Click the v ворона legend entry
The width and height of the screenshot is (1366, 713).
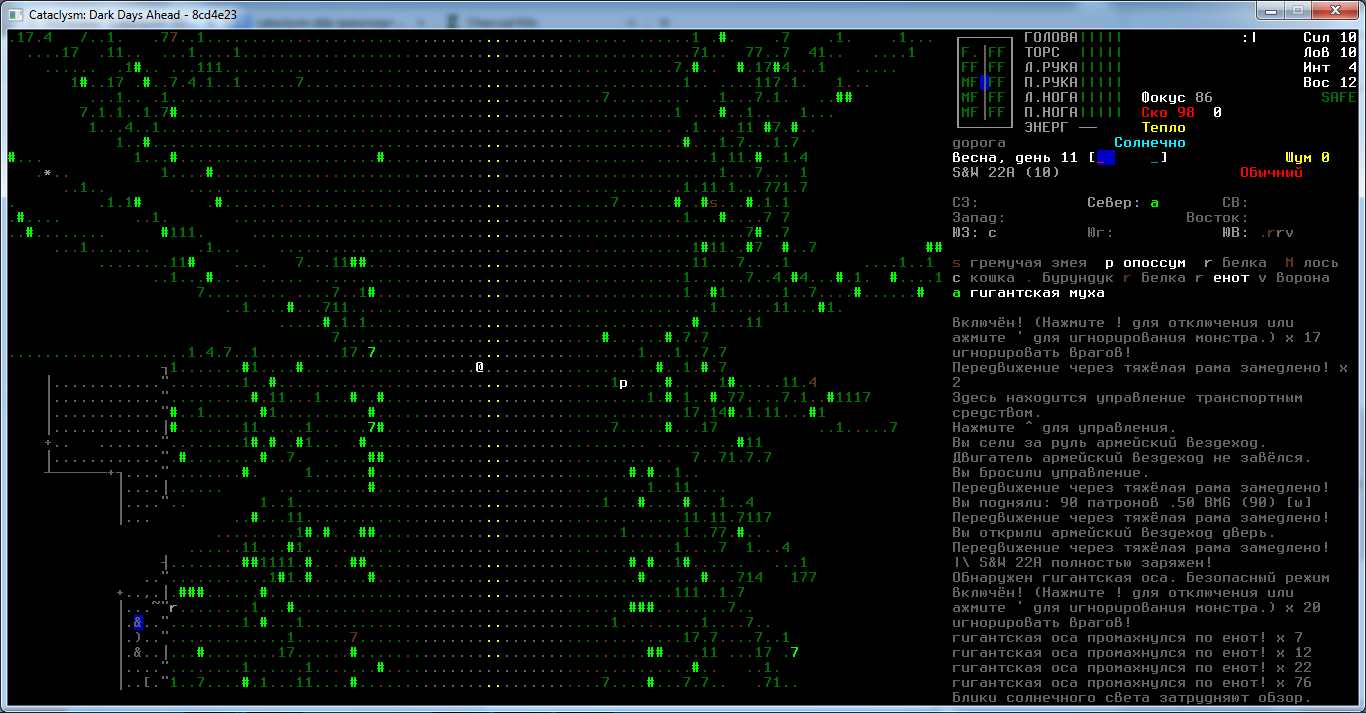click(x=1294, y=277)
